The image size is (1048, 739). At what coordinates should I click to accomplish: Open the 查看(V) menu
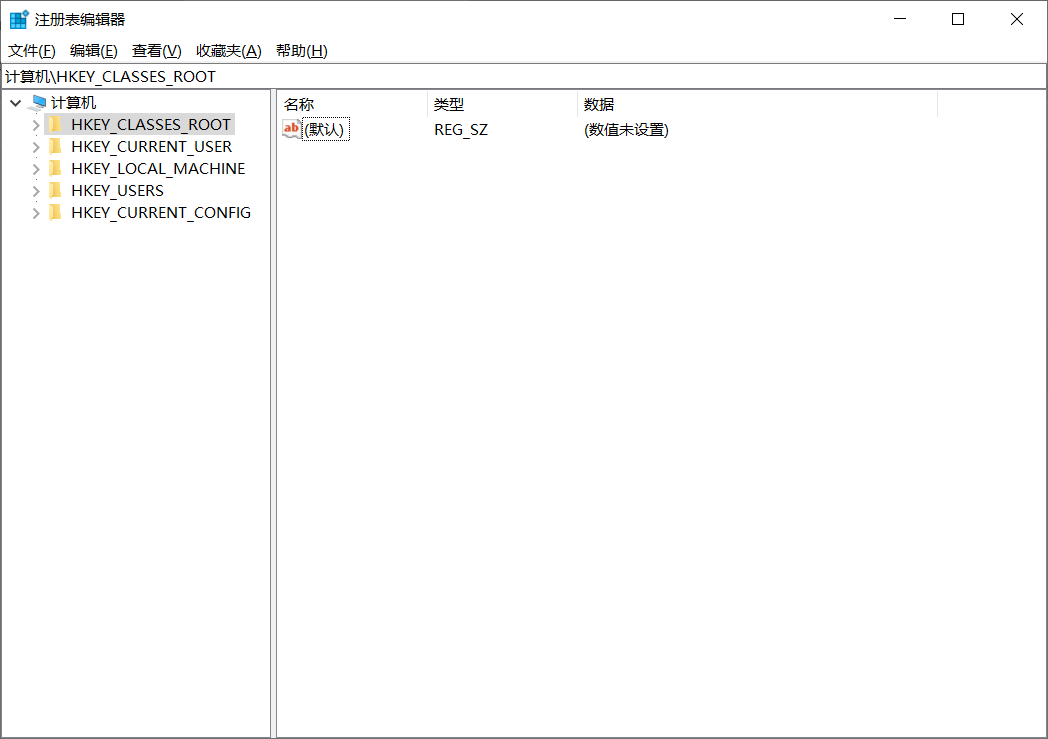coord(156,51)
